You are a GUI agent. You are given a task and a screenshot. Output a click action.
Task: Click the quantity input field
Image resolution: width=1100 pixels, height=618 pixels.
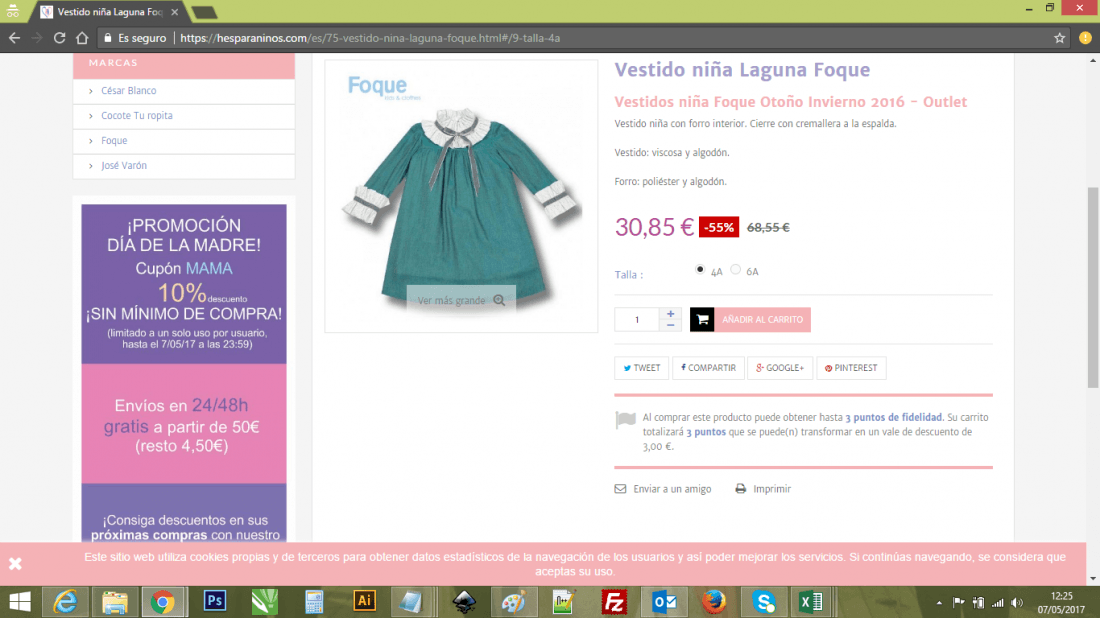pyautogui.click(x=636, y=319)
